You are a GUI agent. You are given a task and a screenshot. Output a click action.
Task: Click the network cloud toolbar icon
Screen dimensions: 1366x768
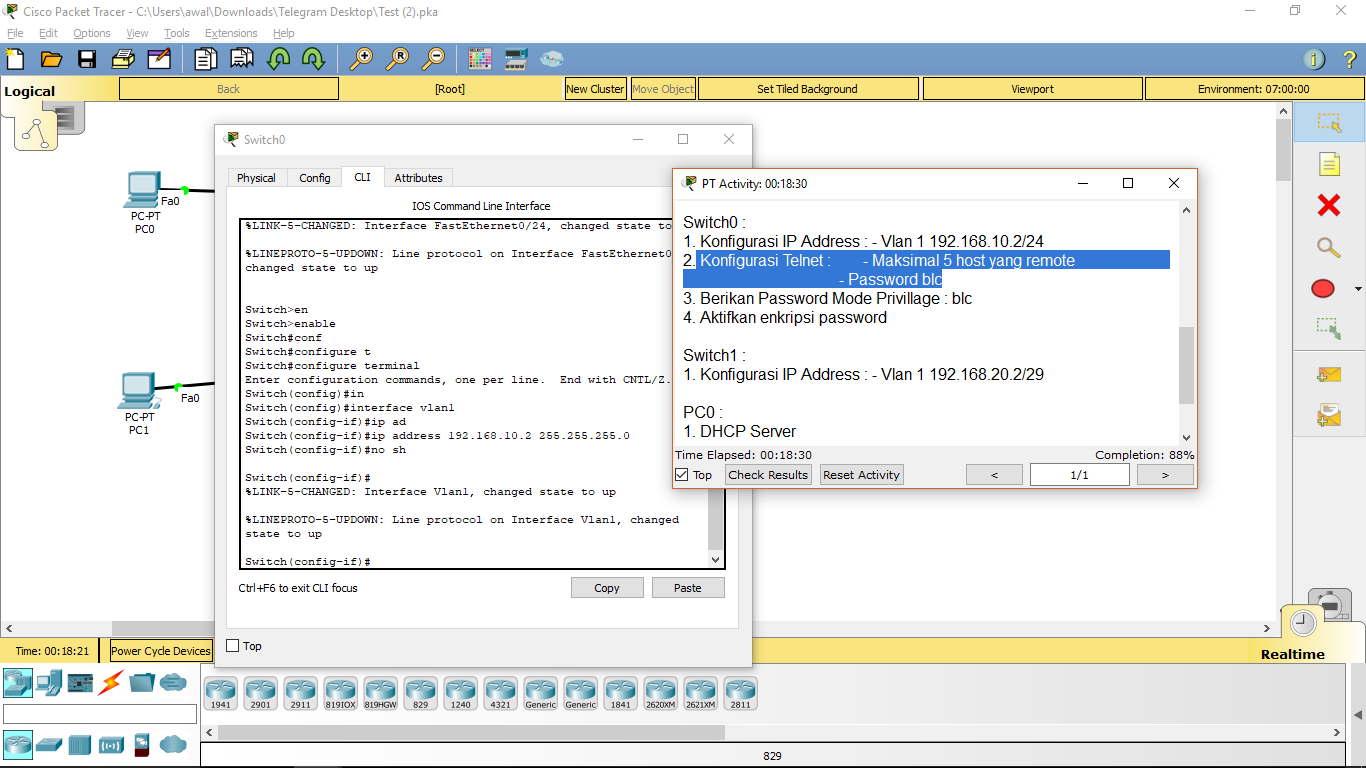coord(552,59)
